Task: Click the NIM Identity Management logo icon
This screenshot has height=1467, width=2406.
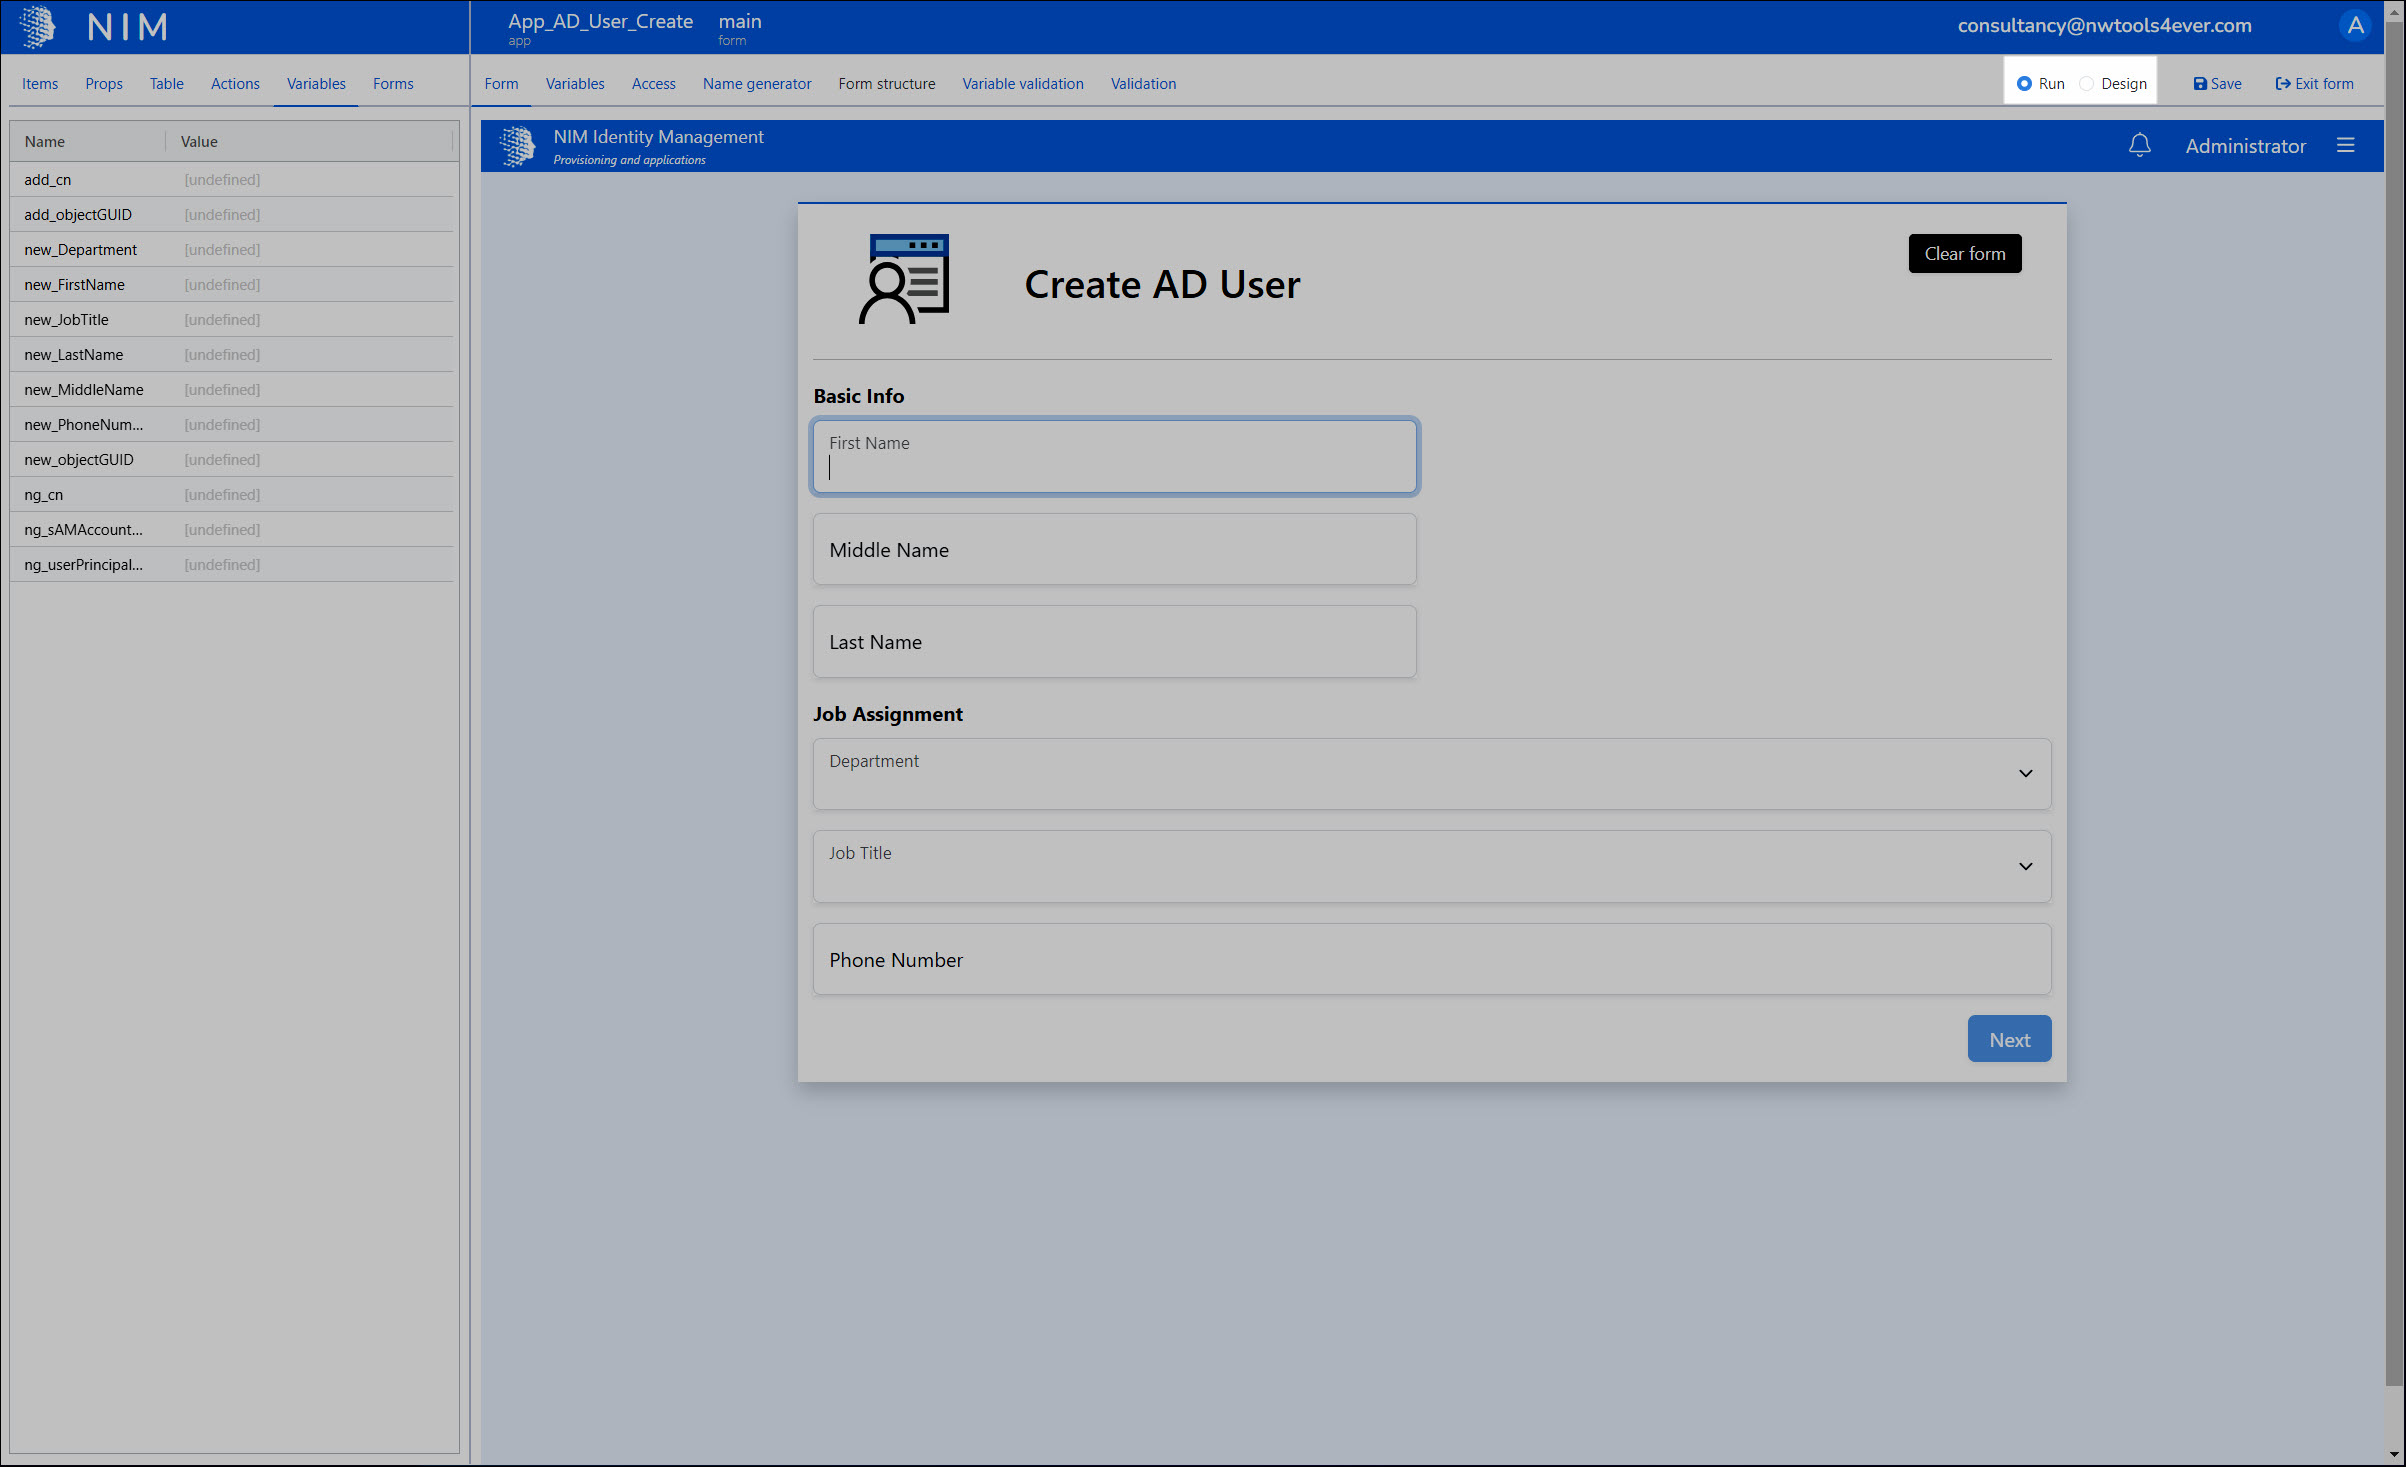Action: 517,146
